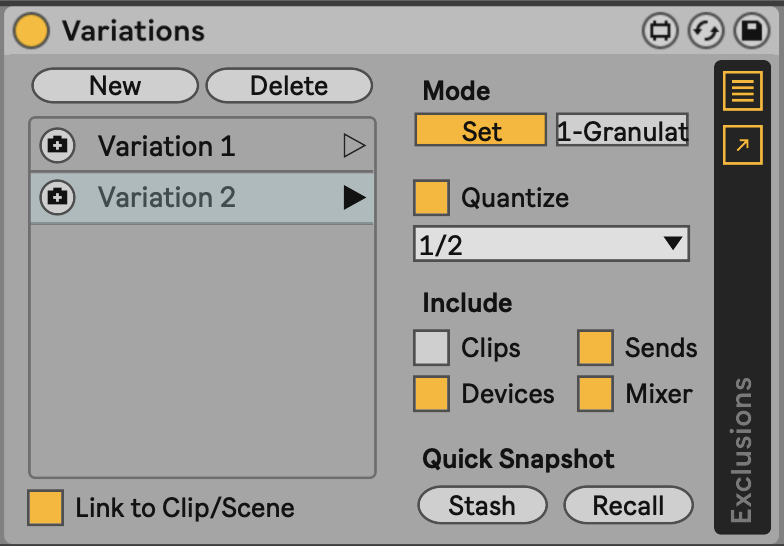Click the hot-swap preset icon

click(705, 31)
